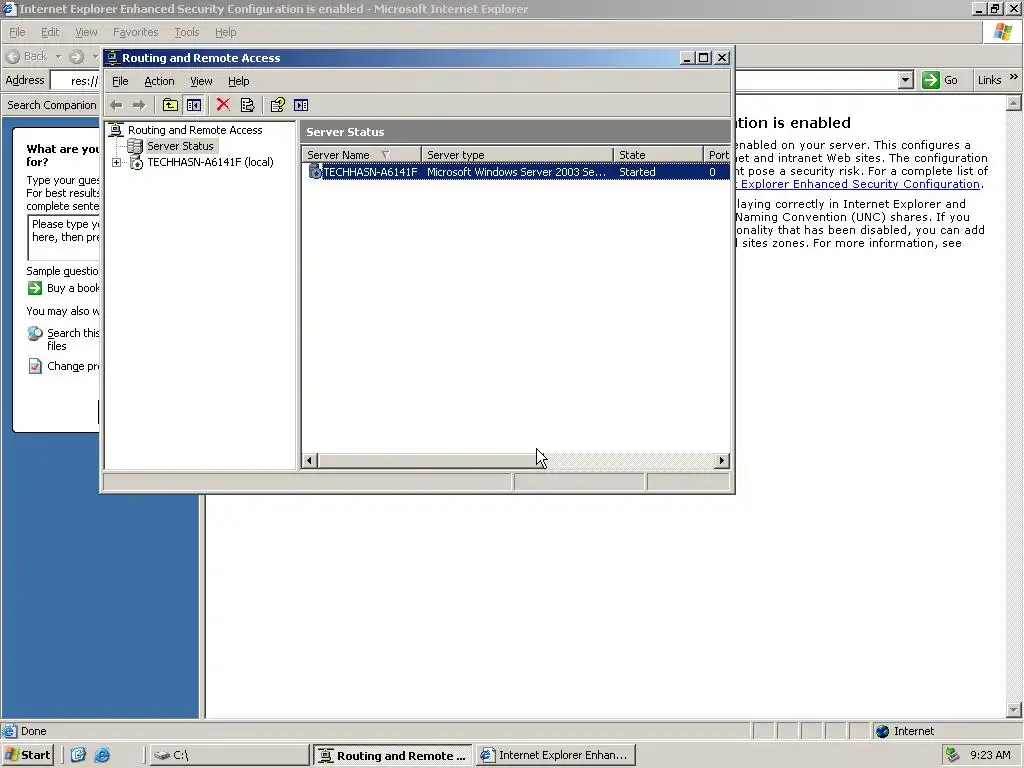Viewport: 1024px width, 768px height.
Task: Click the TECHHASN-A6141F (local) server icon in tree
Action: pyautogui.click(x=136, y=162)
